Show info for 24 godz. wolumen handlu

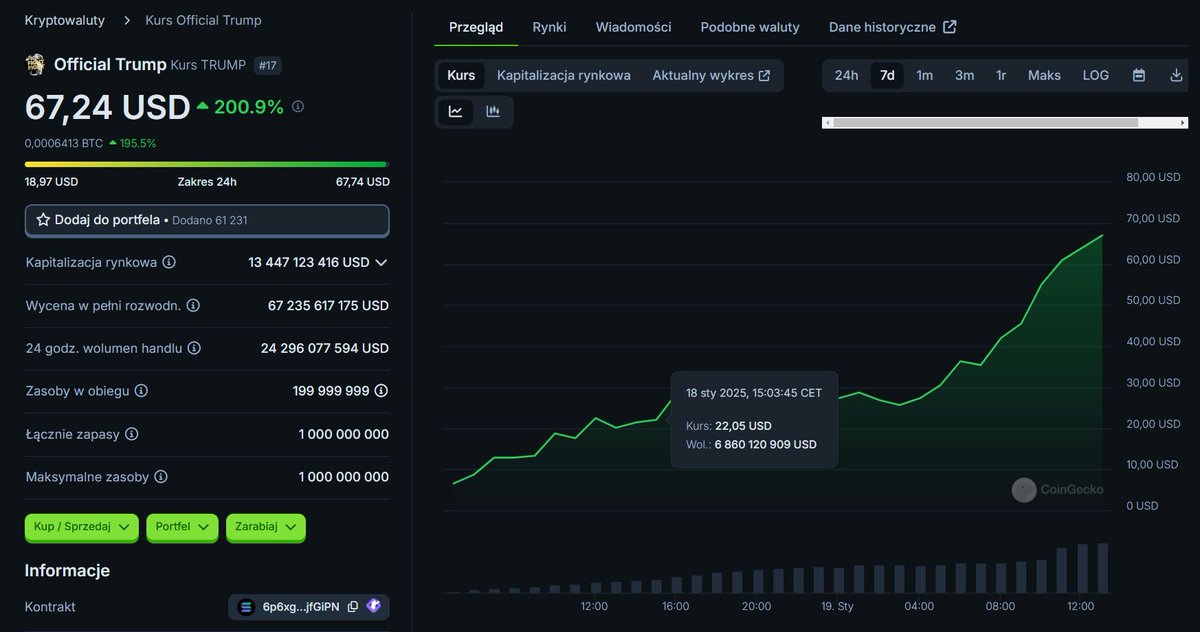pyautogui.click(x=194, y=348)
